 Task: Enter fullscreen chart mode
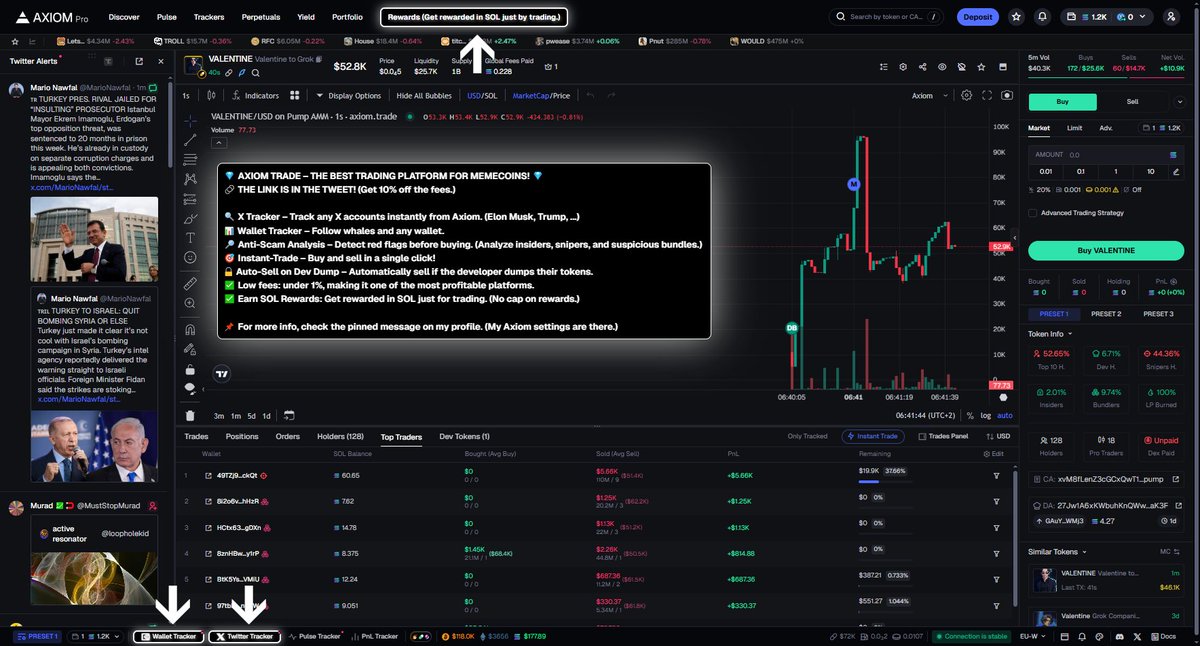[987, 96]
